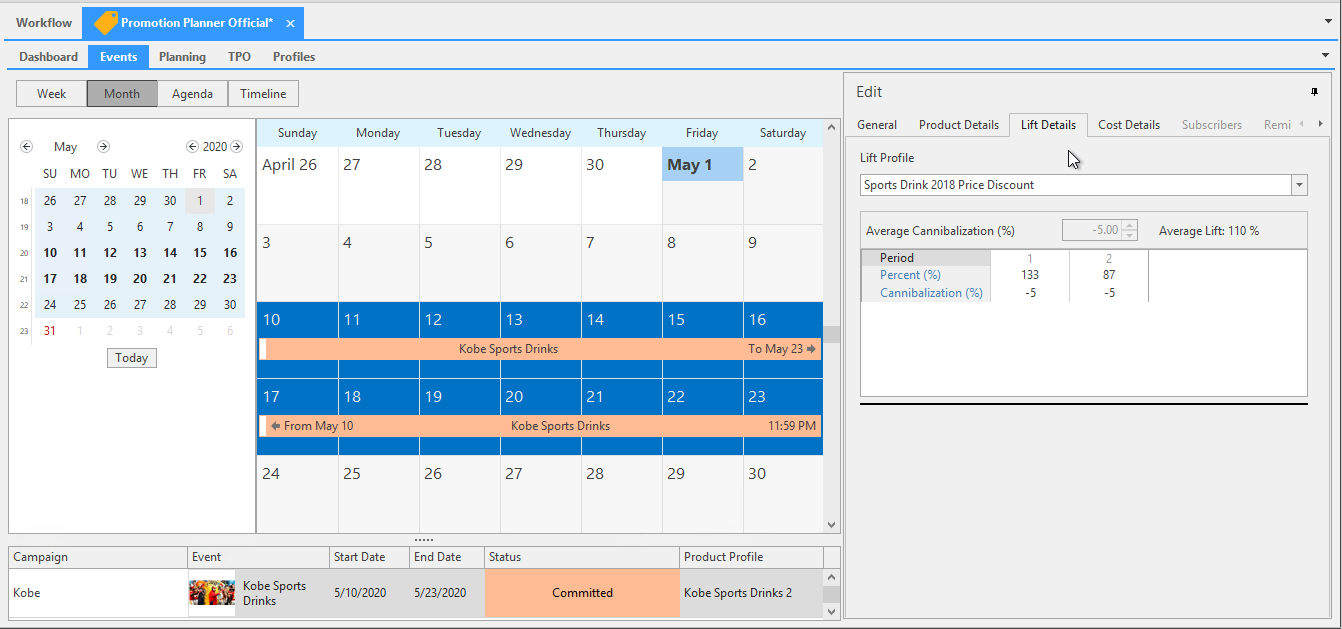The width and height of the screenshot is (1342, 629).
Task: Click the Committed status cell
Action: coord(582,593)
